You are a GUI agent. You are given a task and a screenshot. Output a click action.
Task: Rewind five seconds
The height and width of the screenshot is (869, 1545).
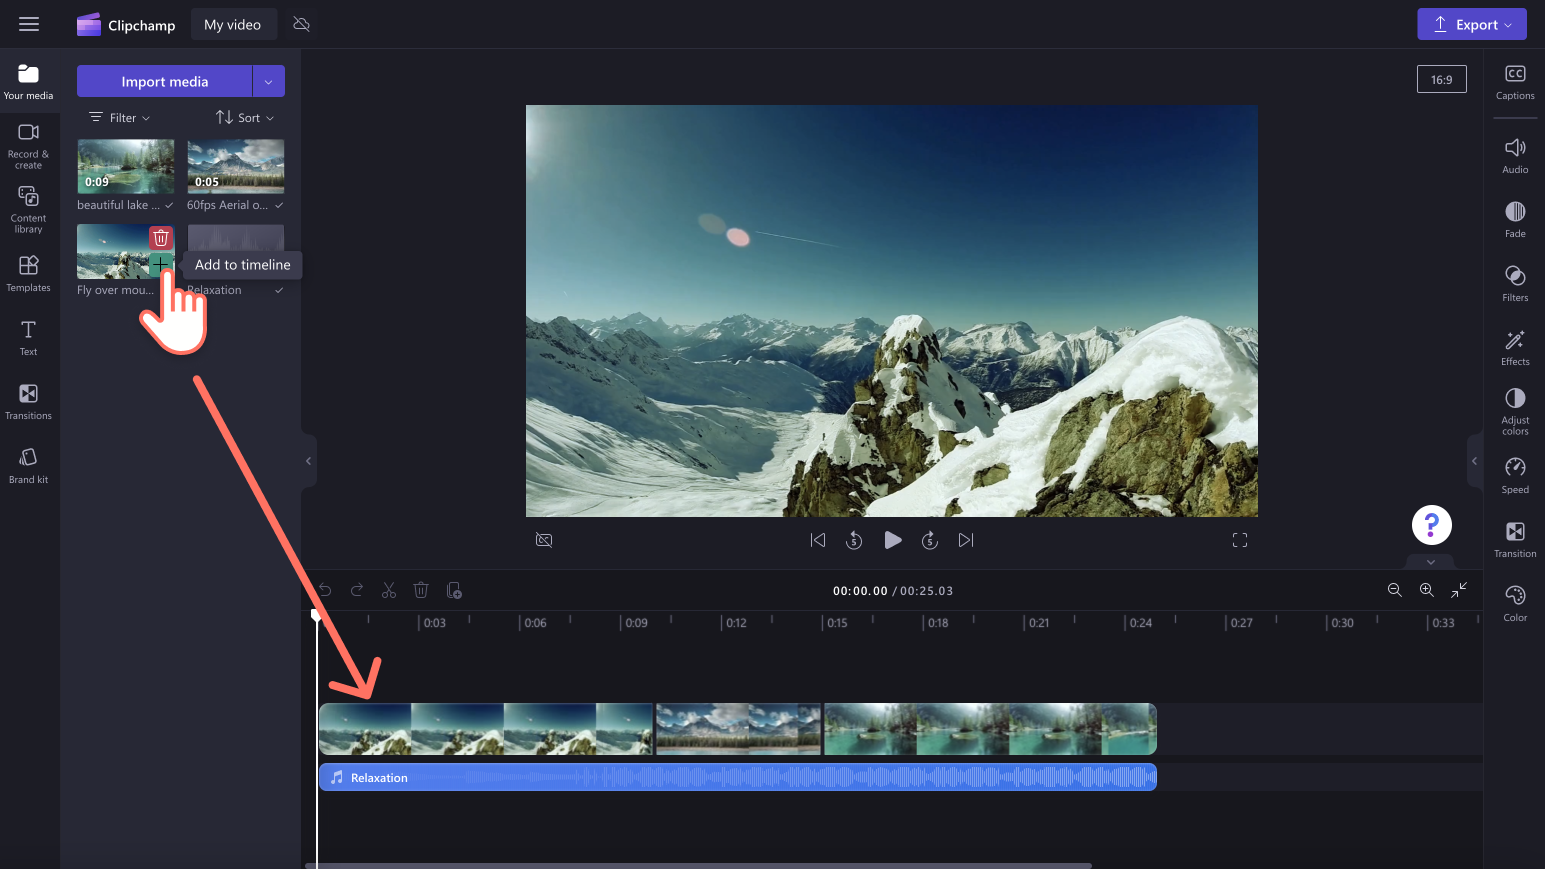(x=854, y=540)
